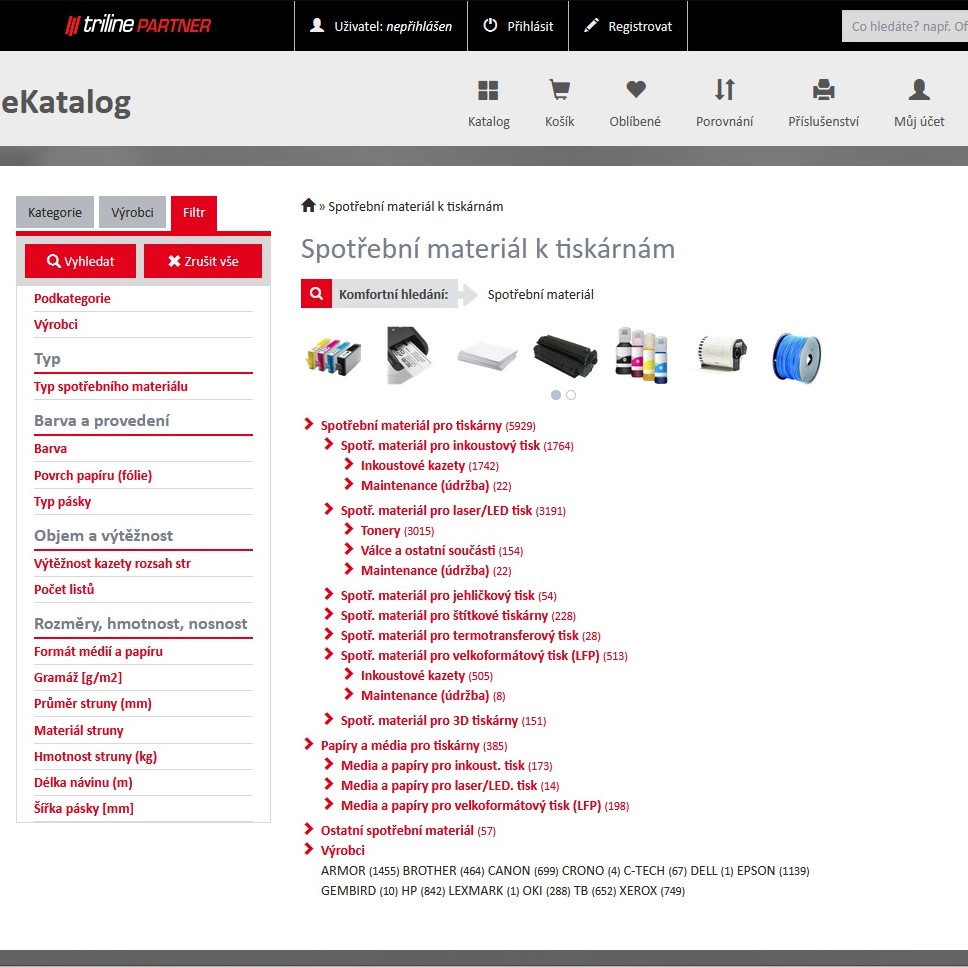Image resolution: width=968 pixels, height=968 pixels.
Task: Click the red Komfortní hledání search icon
Action: [316, 294]
